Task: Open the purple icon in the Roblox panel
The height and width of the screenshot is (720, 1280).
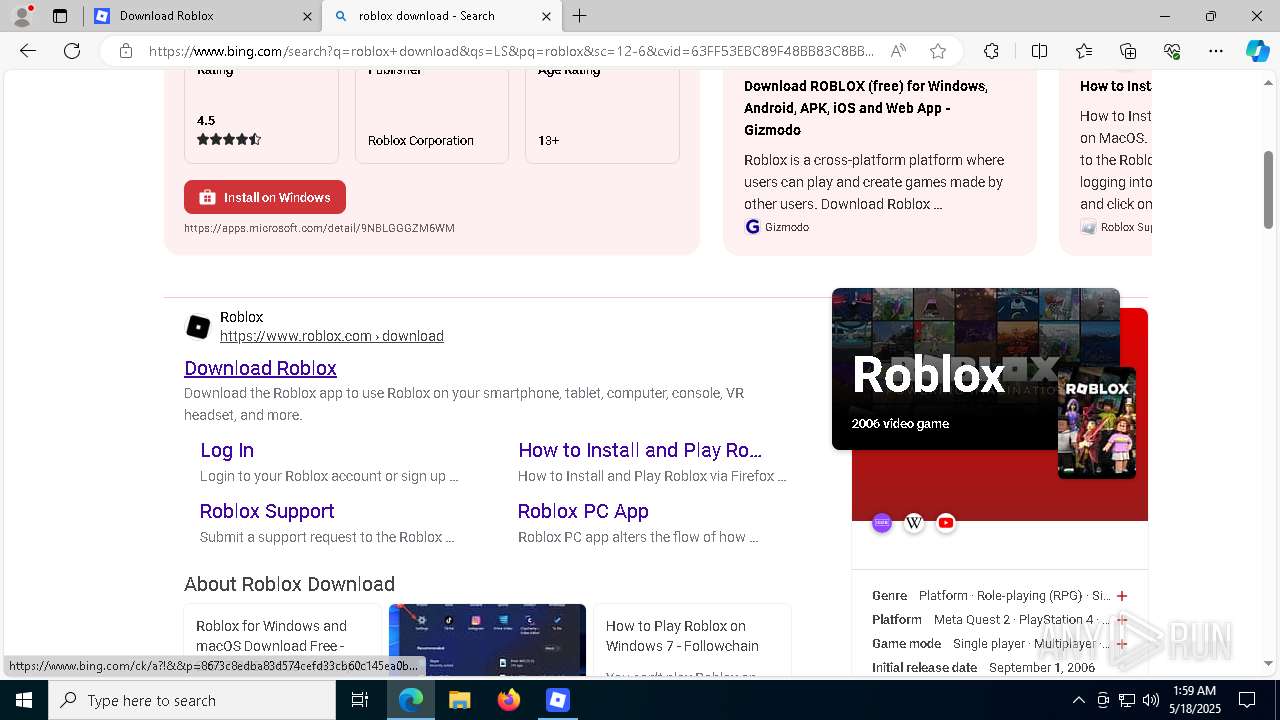Action: click(882, 523)
